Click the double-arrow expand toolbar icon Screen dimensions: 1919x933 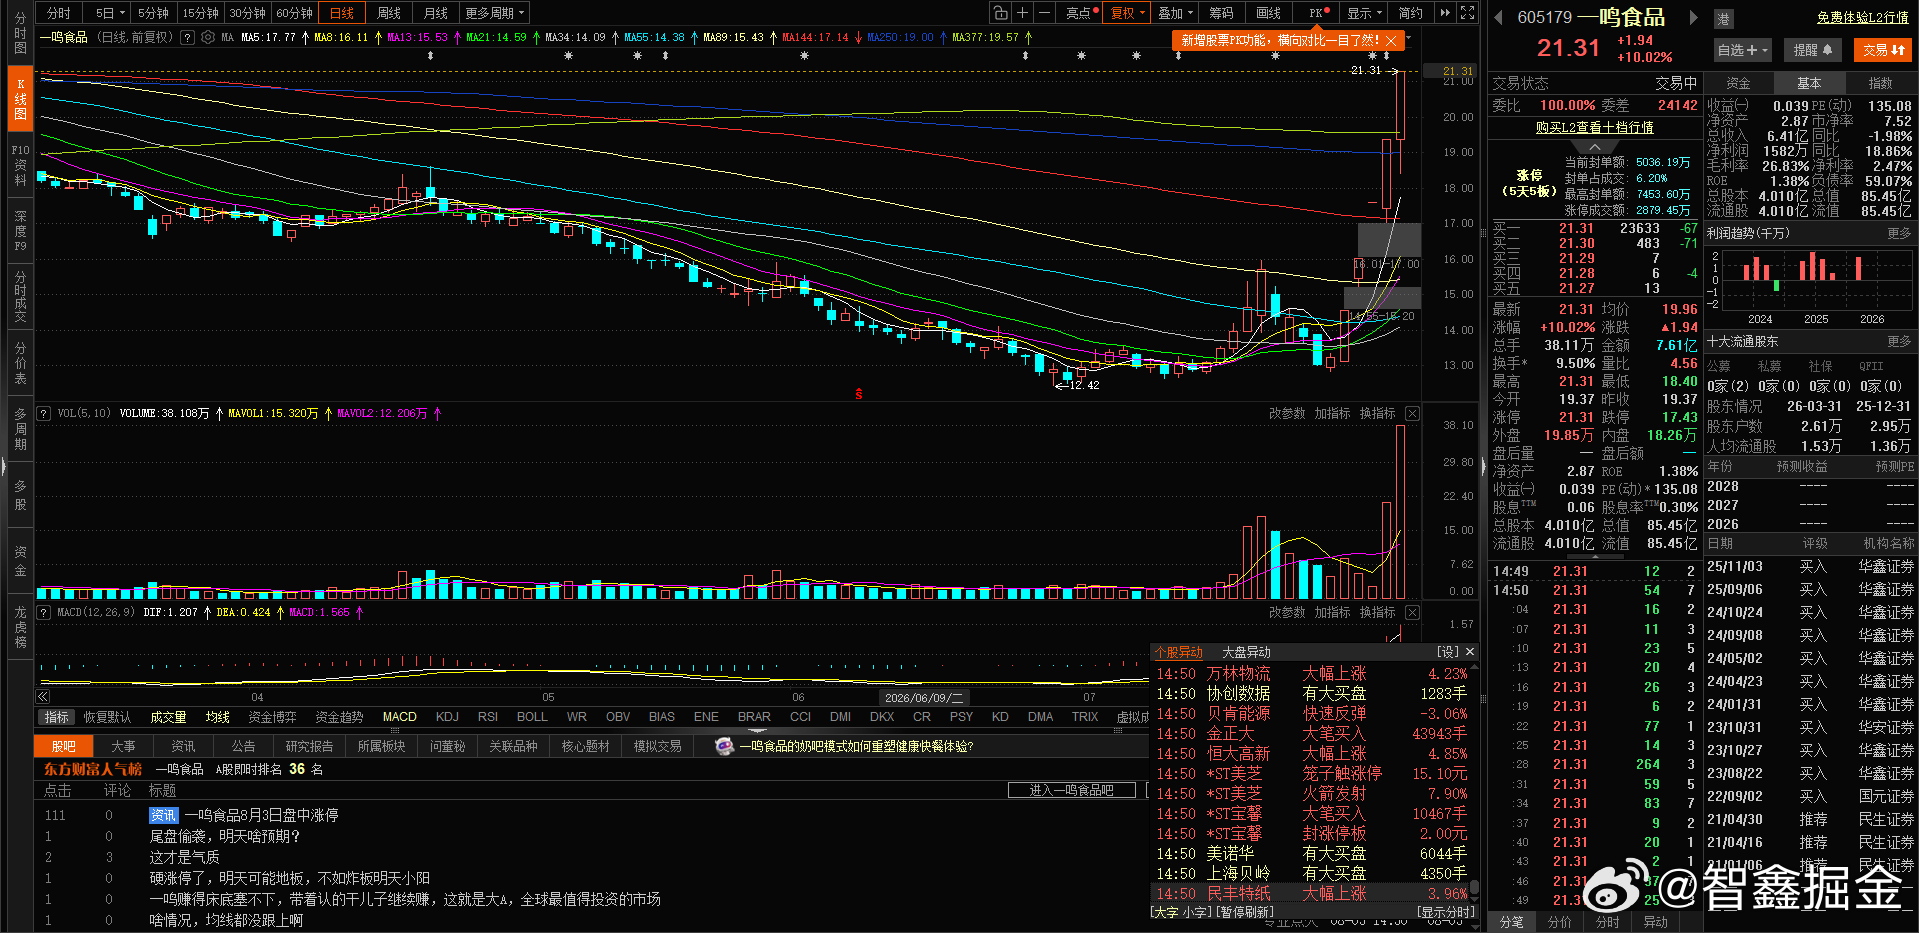[x=1445, y=13]
